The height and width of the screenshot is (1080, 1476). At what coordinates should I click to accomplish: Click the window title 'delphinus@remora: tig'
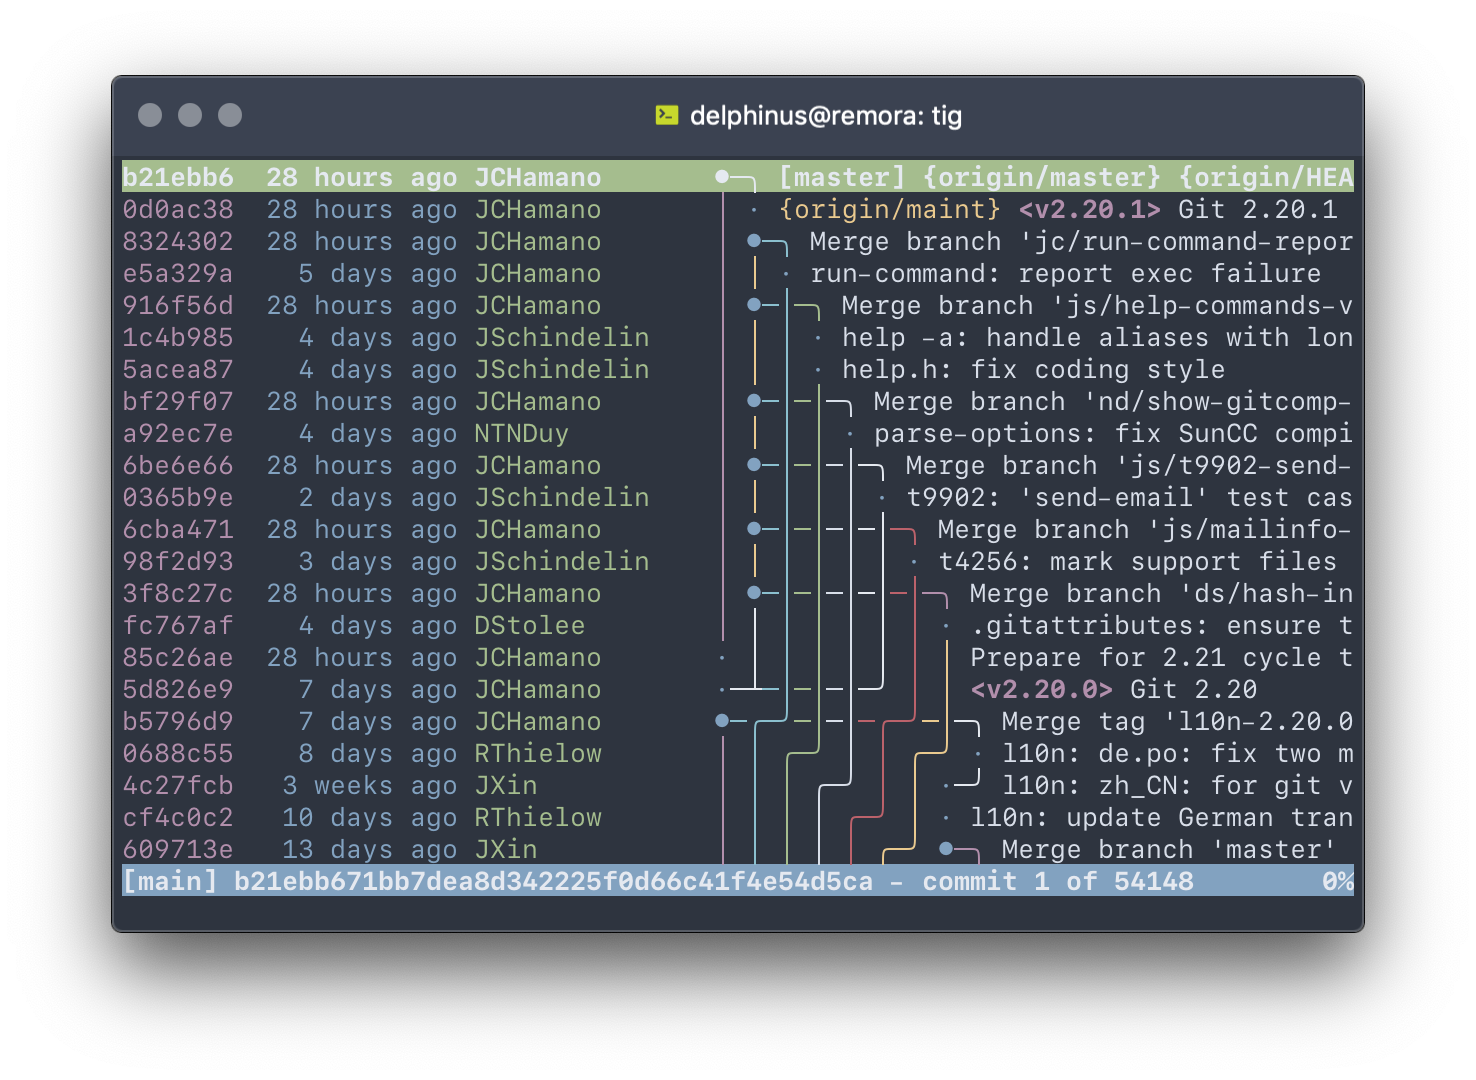click(x=826, y=115)
